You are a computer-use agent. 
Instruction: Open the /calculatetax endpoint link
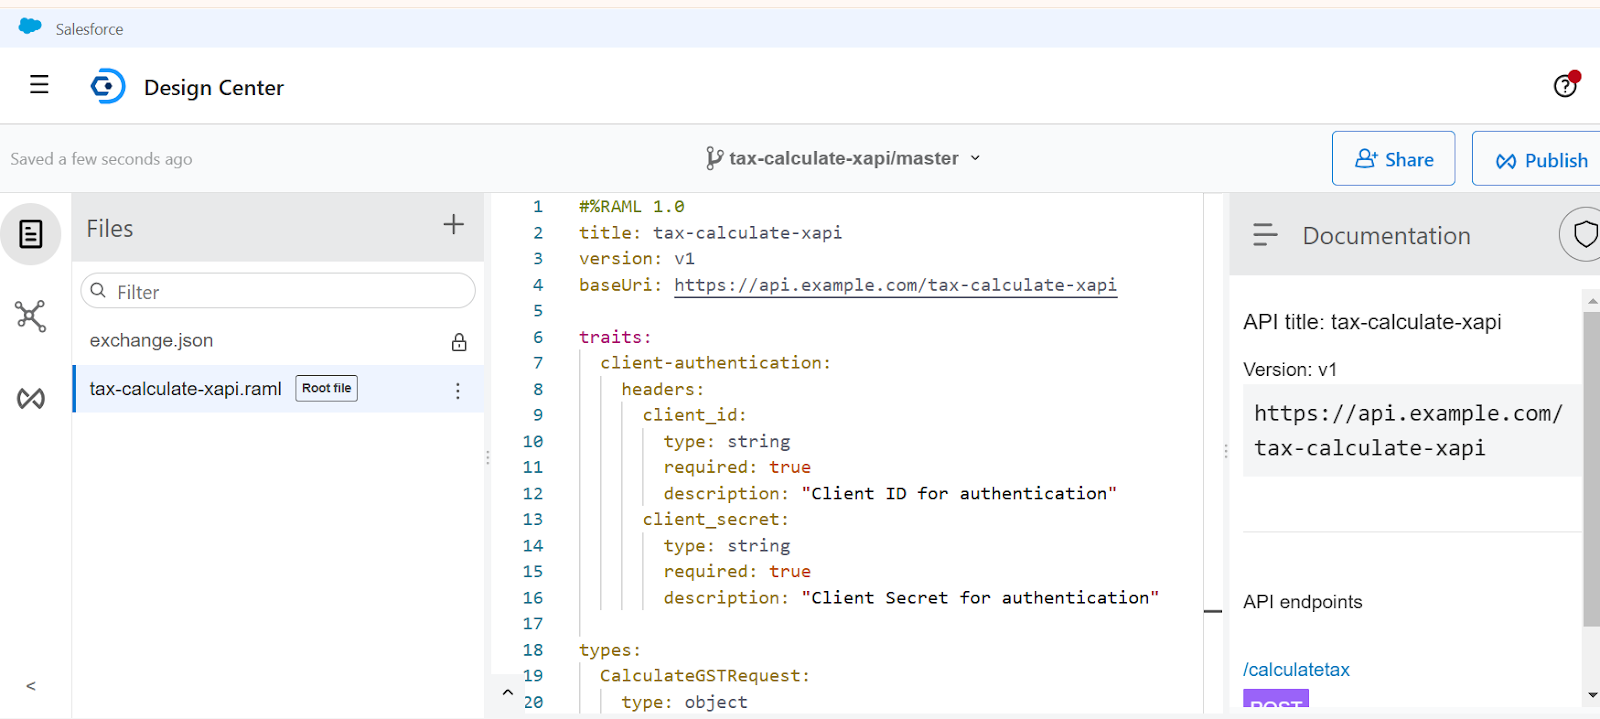tap(1296, 670)
